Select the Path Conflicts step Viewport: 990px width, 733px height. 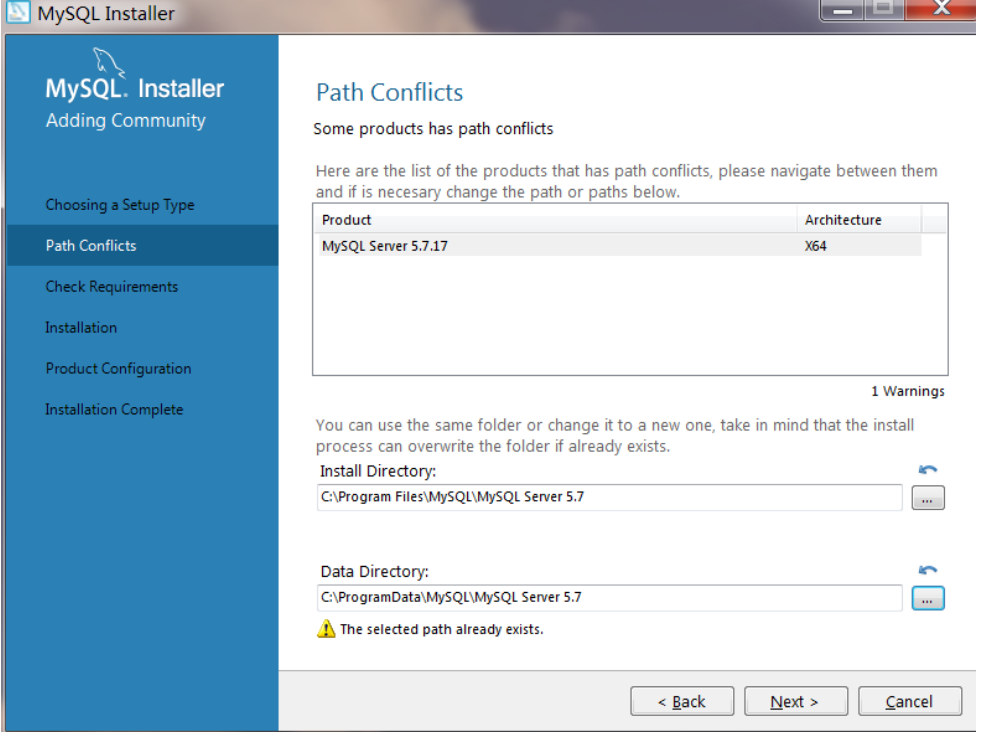tap(142, 246)
